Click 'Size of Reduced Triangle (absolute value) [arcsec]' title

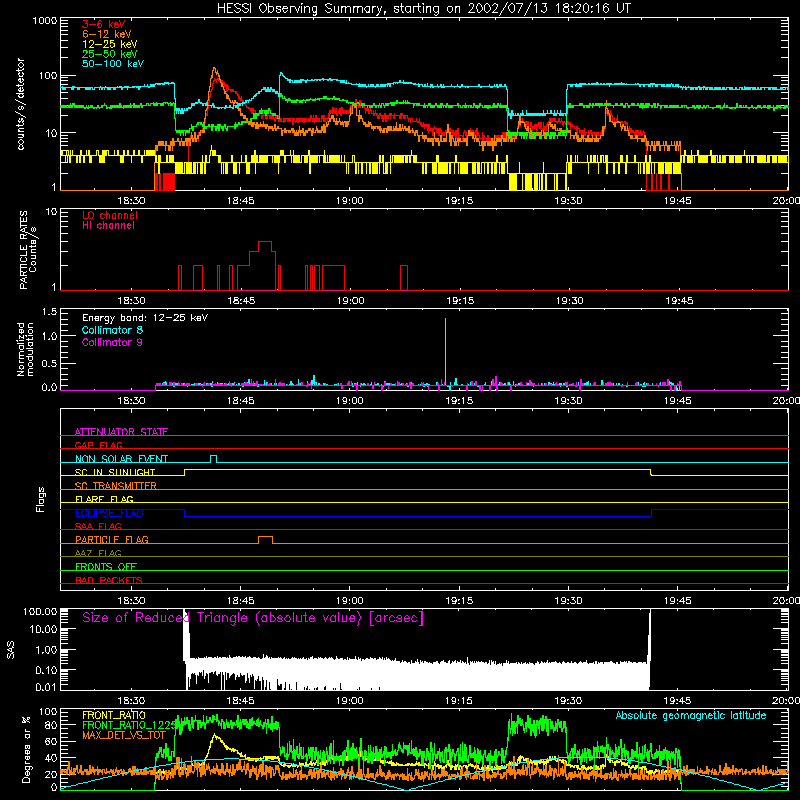[x=253, y=618]
